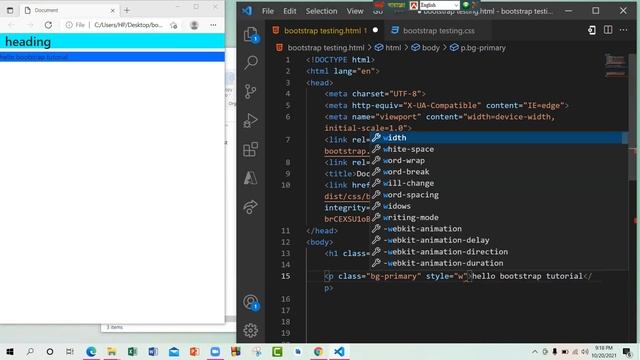Screen dimensions: 640x360
Task: Open File Explorer from taskbar
Action: coord(111,351)
